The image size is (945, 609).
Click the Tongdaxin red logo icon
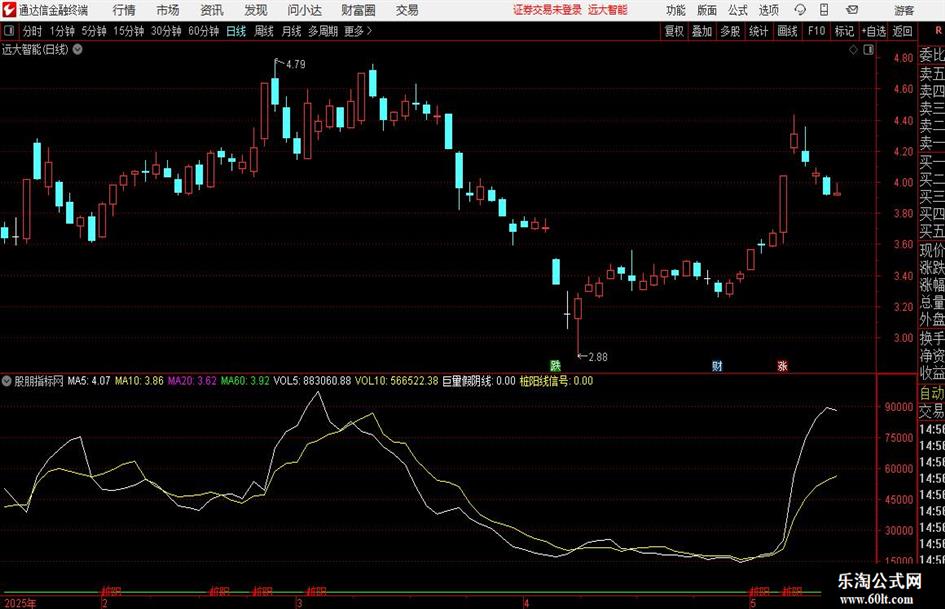[x=8, y=10]
